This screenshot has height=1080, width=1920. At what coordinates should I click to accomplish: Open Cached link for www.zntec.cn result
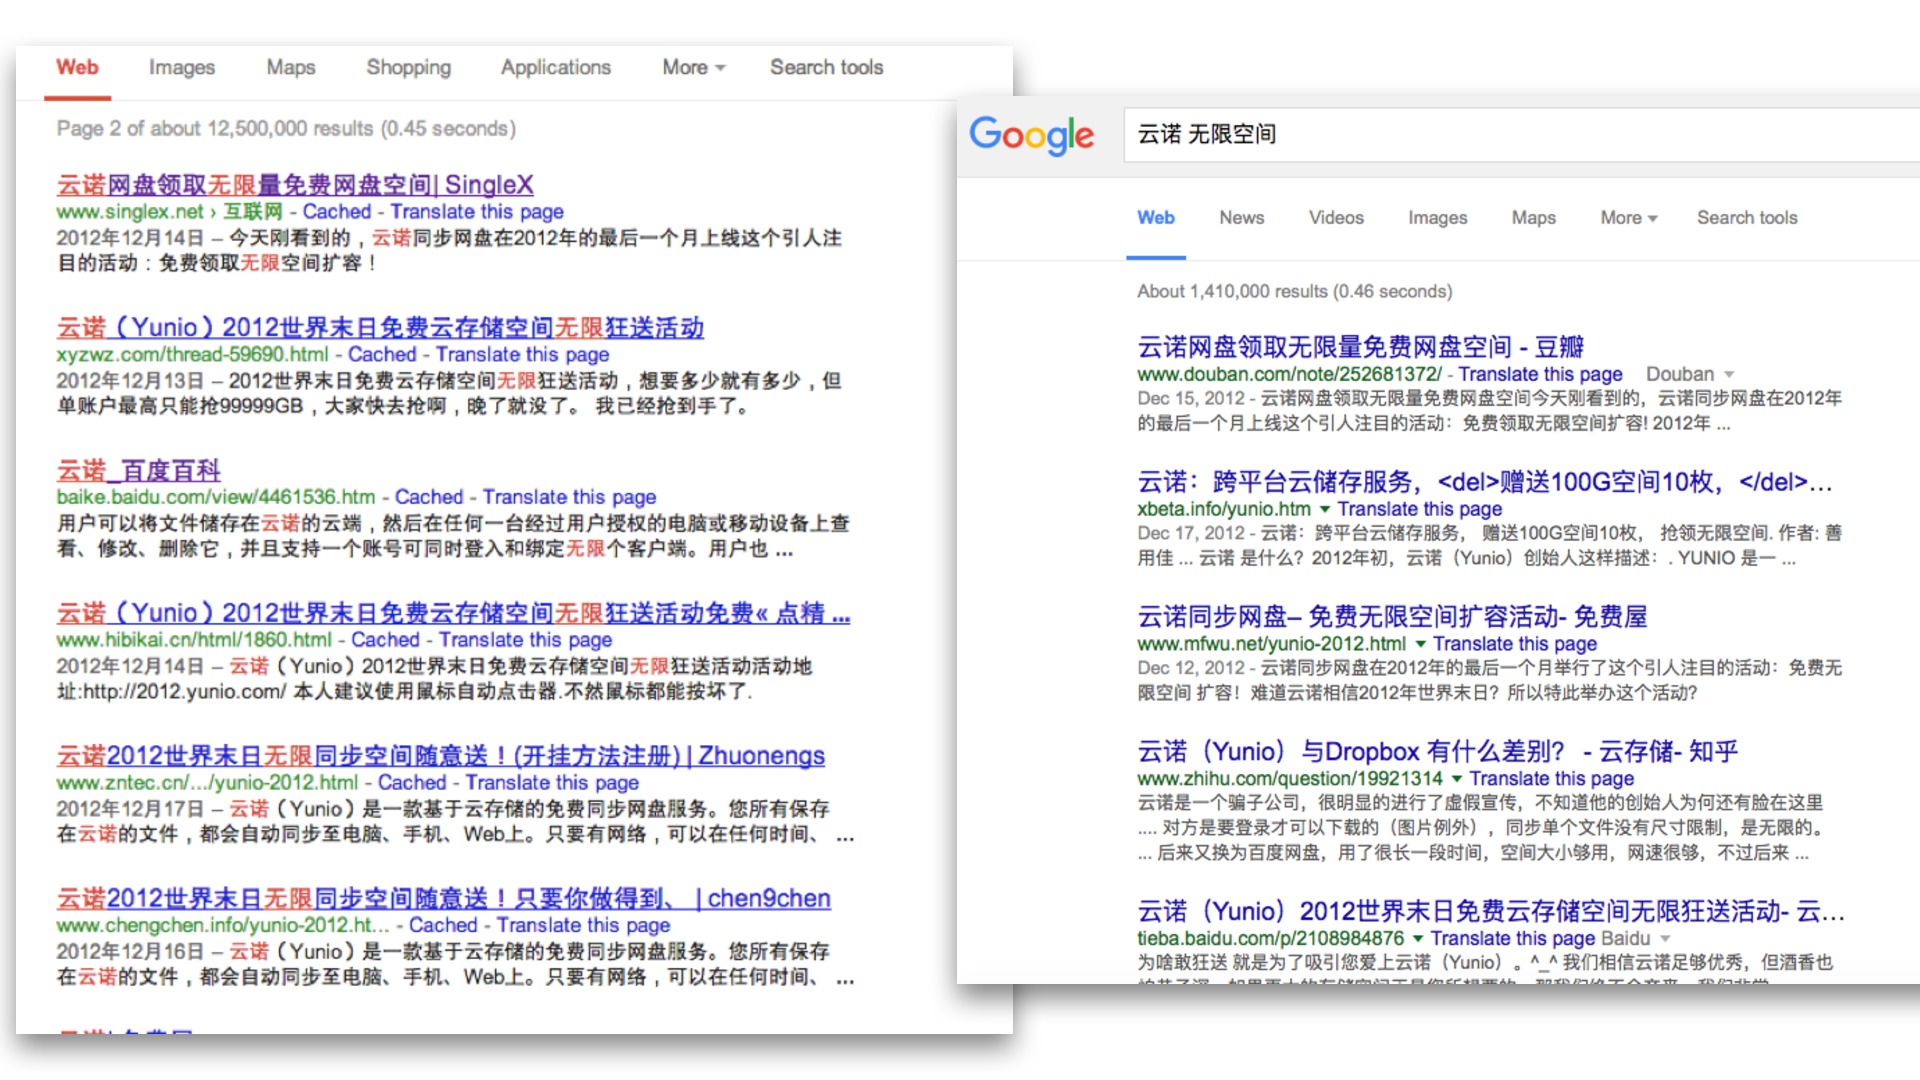pyautogui.click(x=412, y=782)
